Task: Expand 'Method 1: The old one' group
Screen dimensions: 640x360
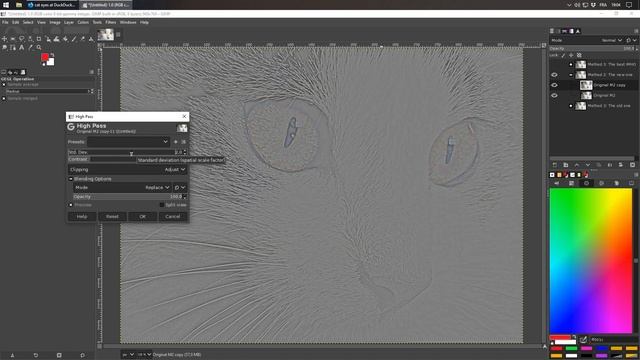Action: click(x=571, y=106)
